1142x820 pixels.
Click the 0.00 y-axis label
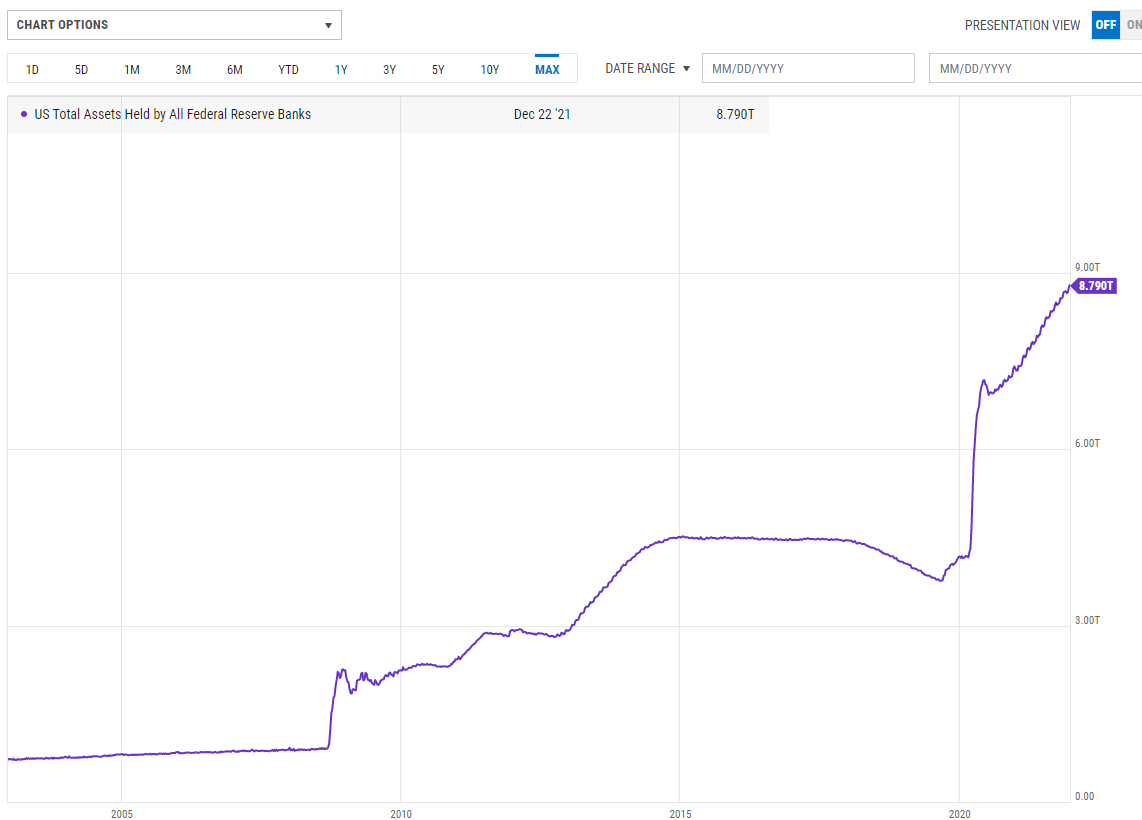[1084, 796]
